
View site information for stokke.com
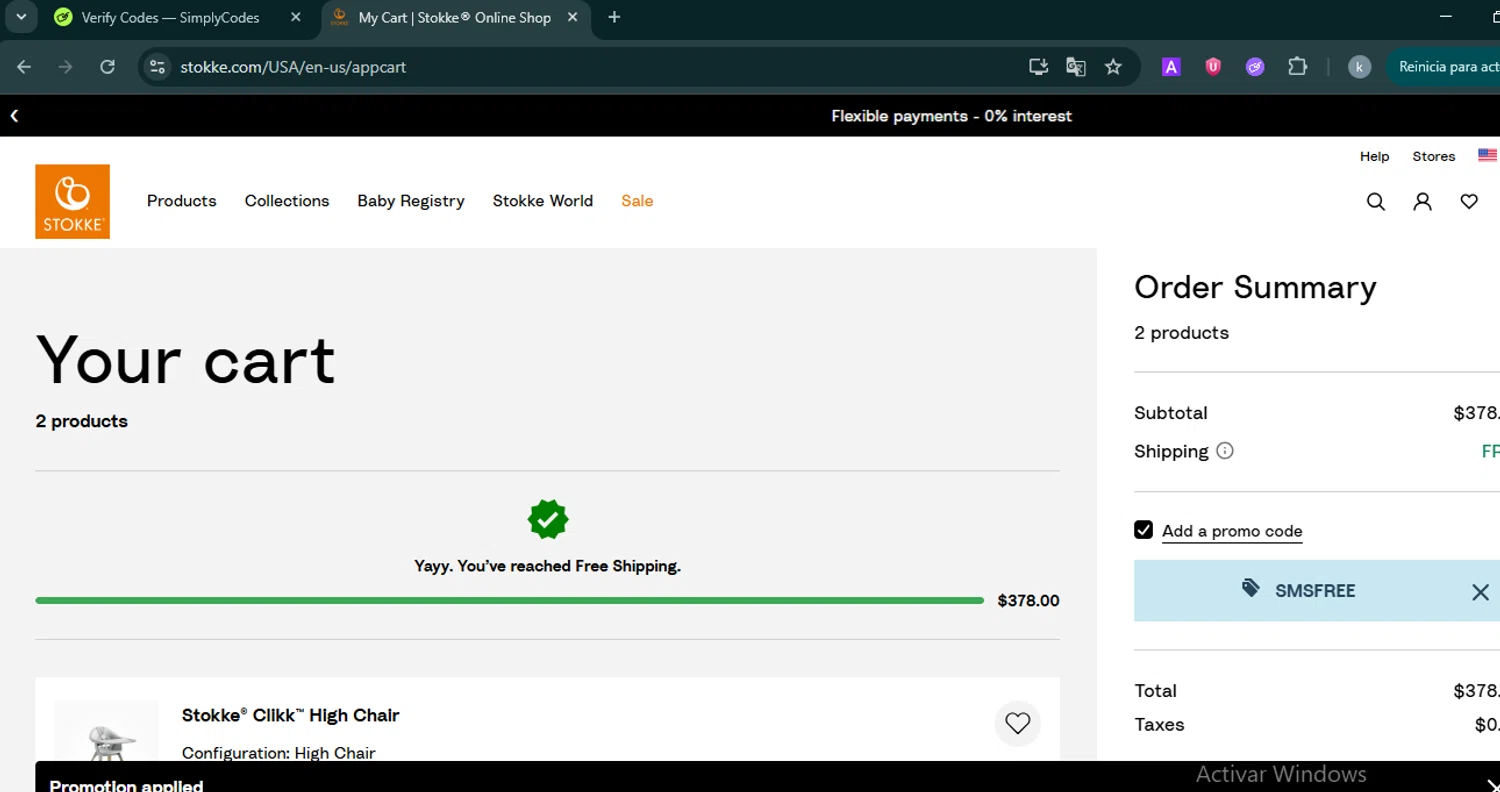pos(157,67)
